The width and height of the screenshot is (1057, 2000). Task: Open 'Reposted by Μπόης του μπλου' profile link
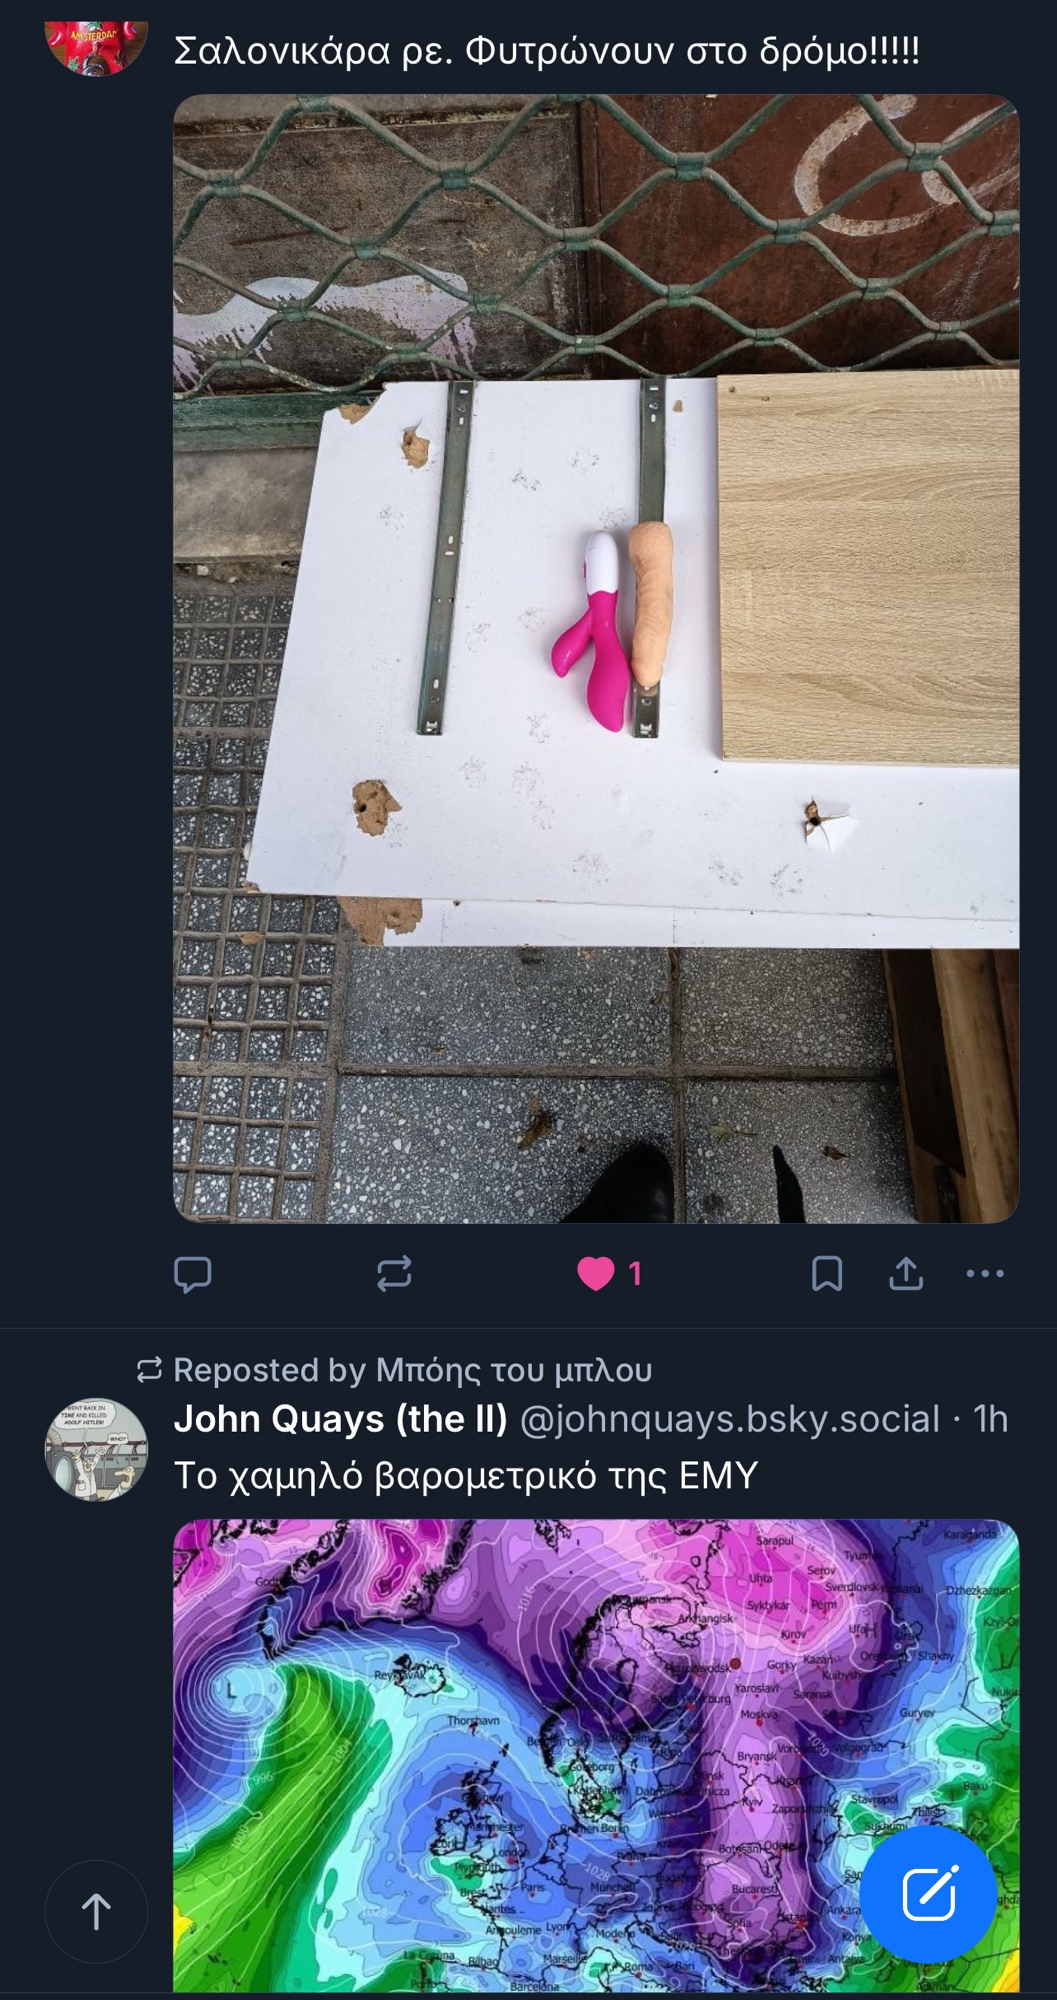pyautogui.click(x=413, y=1370)
